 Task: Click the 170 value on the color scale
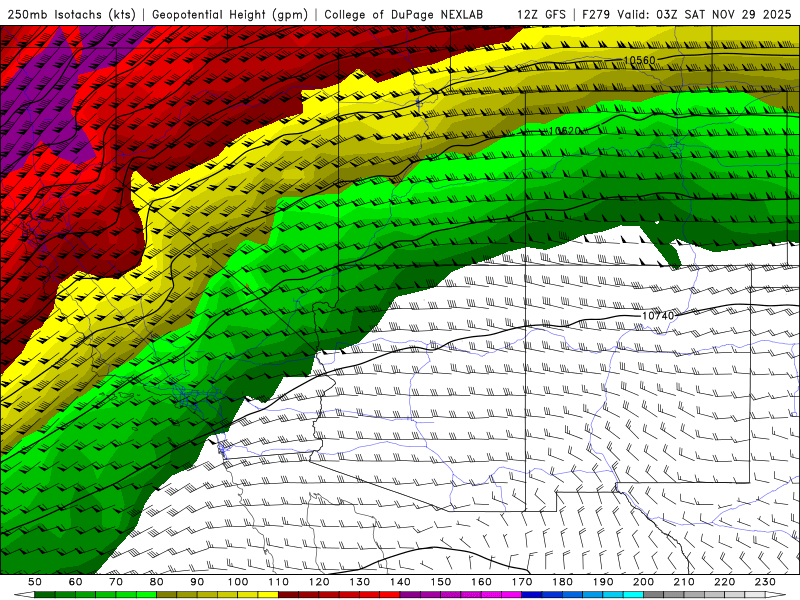point(522,582)
